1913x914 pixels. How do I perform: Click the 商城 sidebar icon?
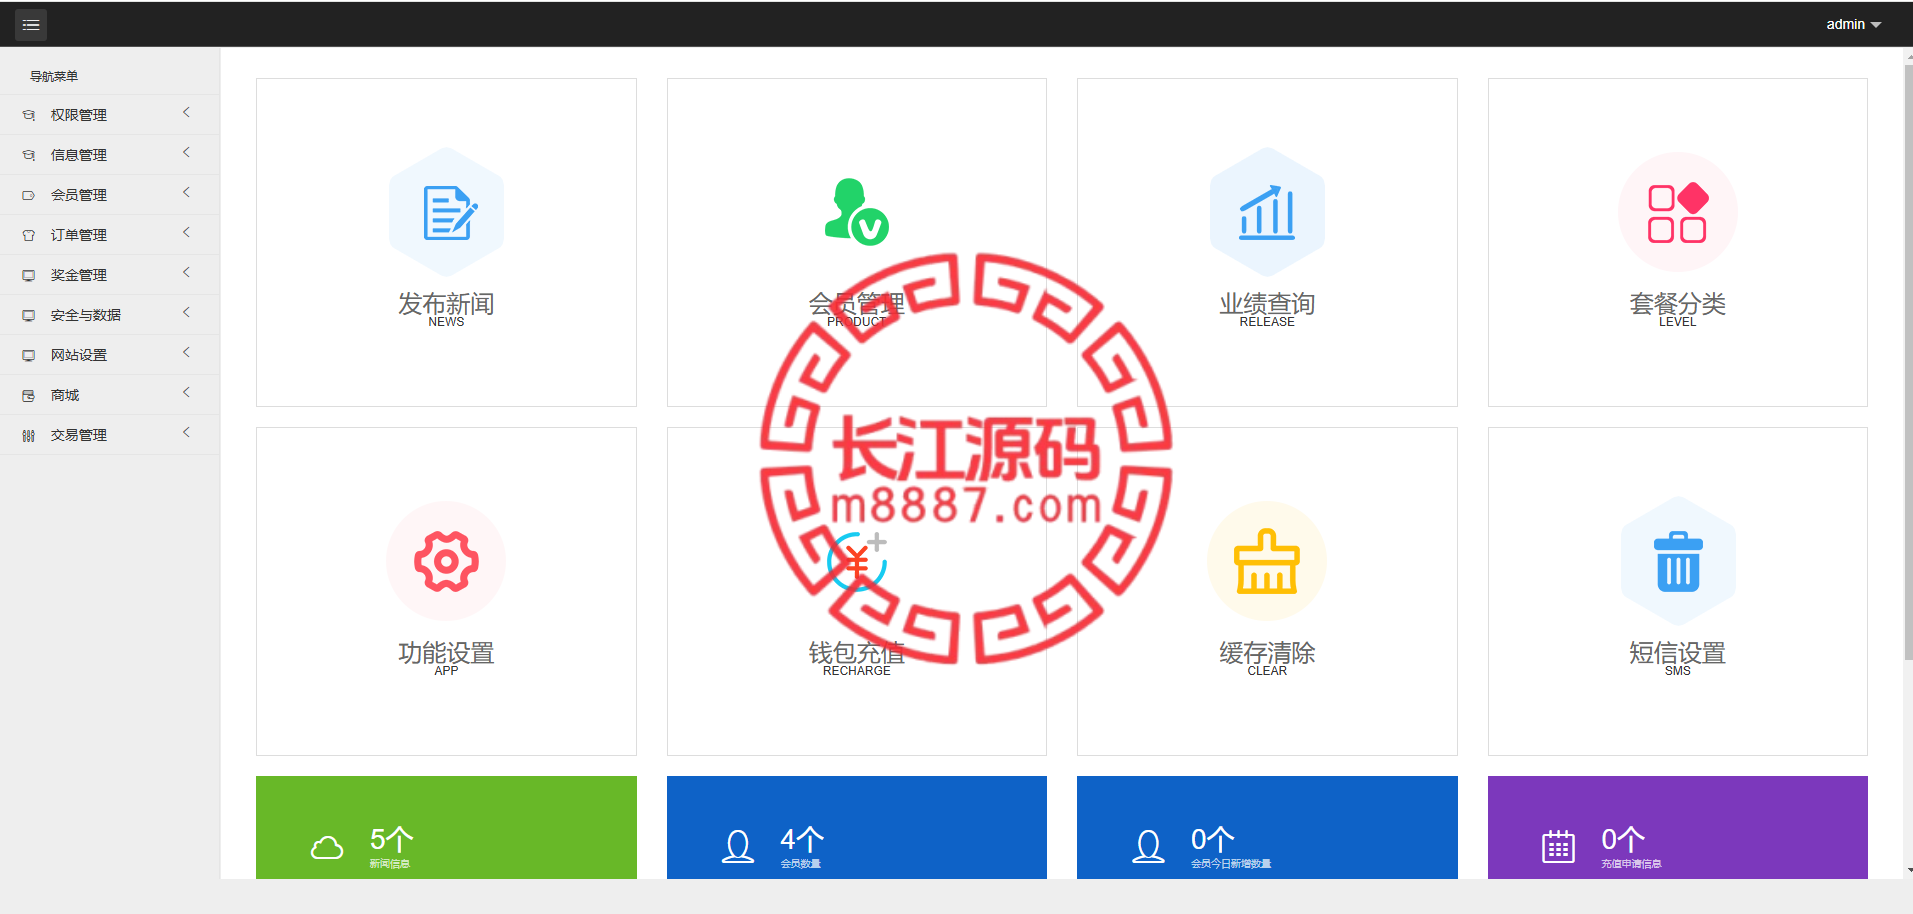click(29, 395)
